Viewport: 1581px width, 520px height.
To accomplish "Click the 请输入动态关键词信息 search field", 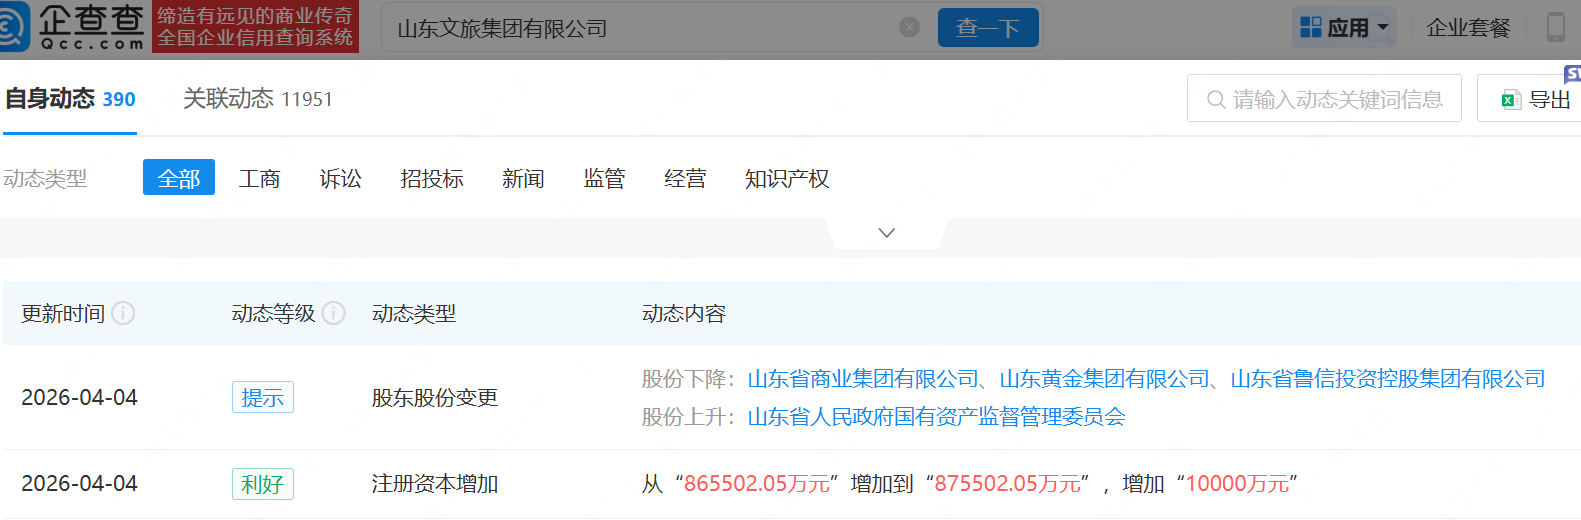I will pos(1337,99).
